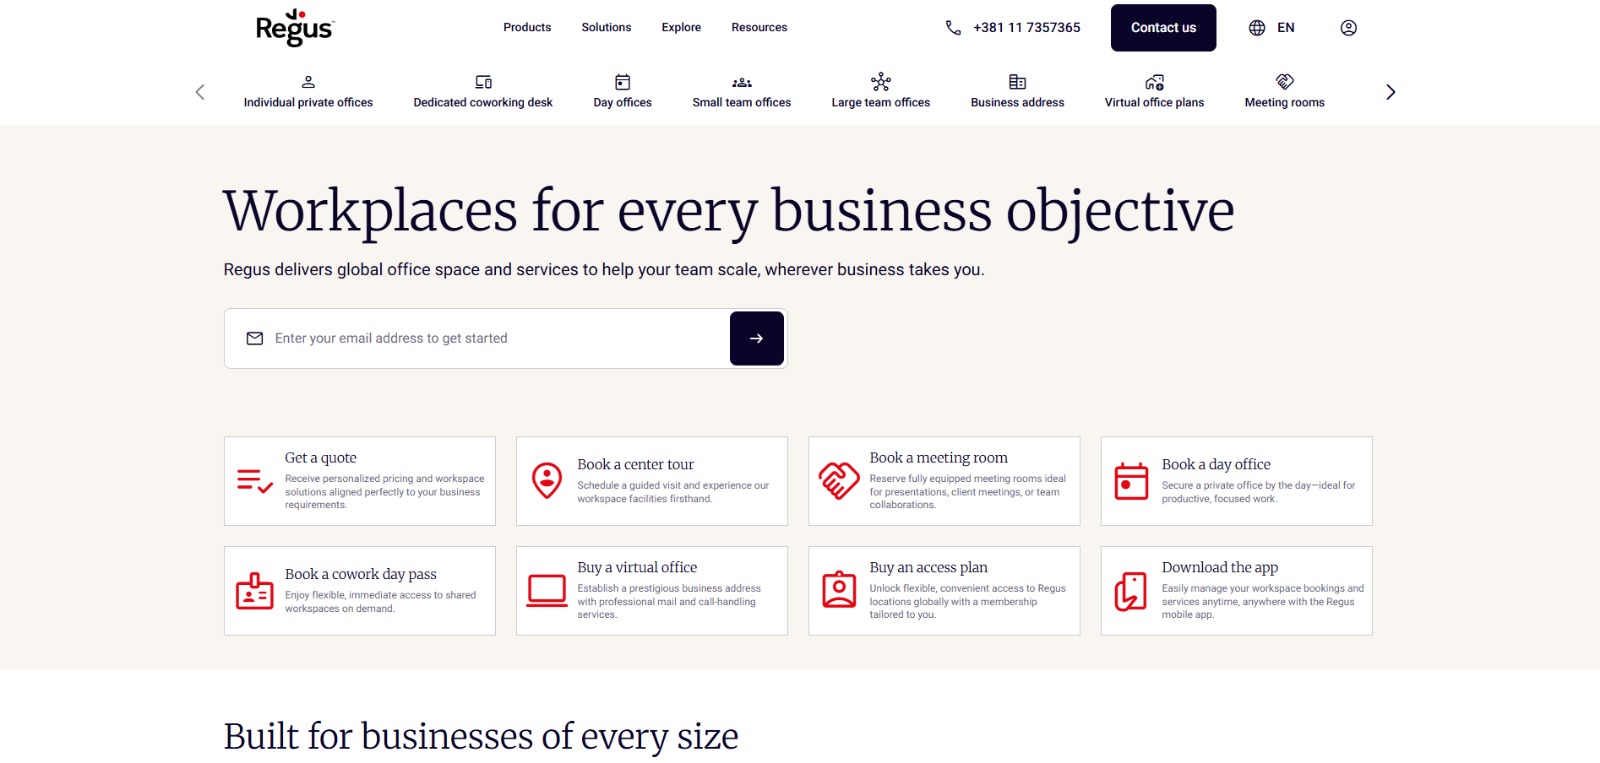This screenshot has height=763, width=1600.
Task: Submit email with the arrow button
Action: (x=757, y=338)
